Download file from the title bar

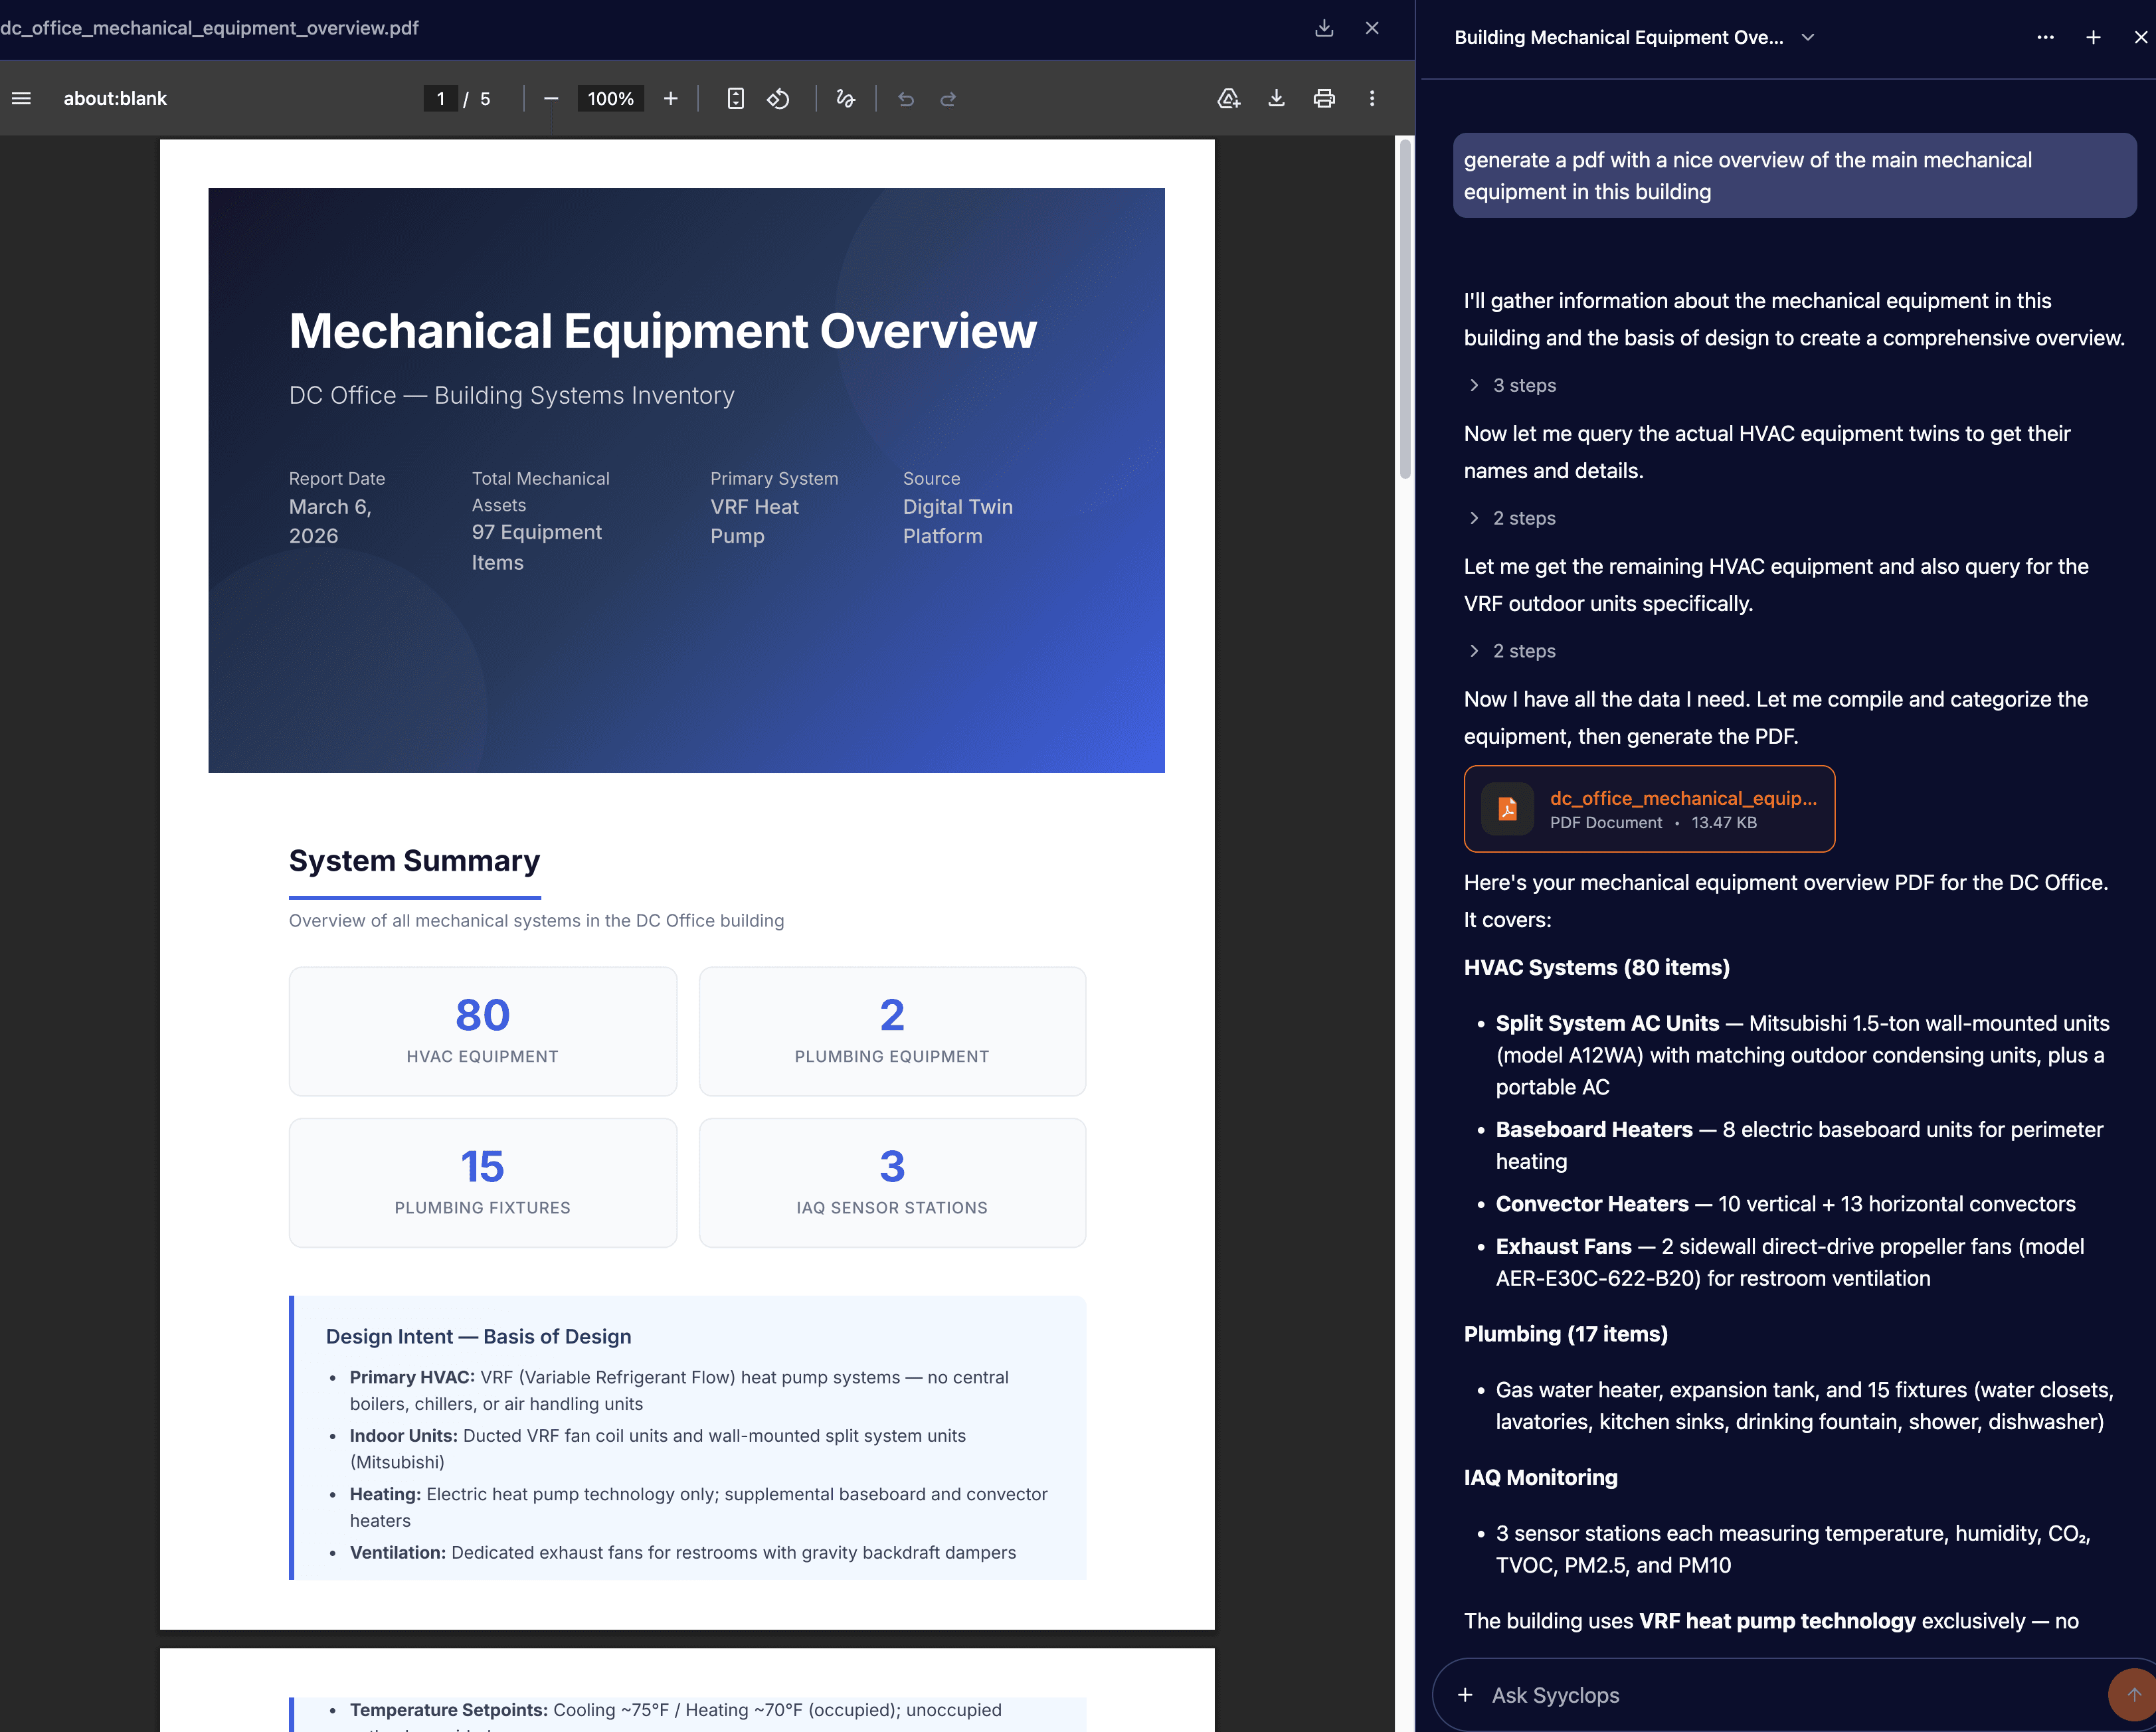point(1324,28)
